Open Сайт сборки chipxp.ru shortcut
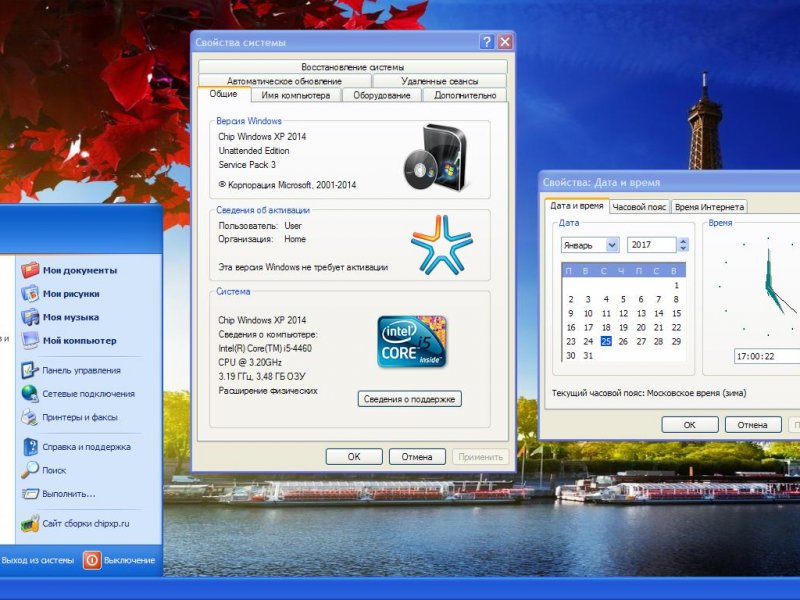 pyautogui.click(x=75, y=523)
